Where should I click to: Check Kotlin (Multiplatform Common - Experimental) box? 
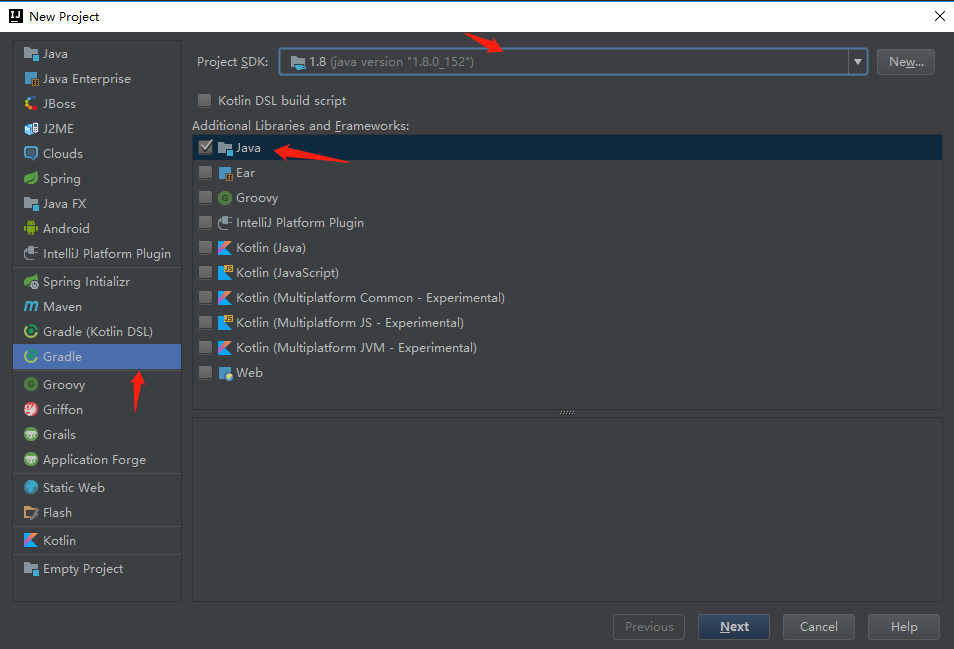(206, 297)
